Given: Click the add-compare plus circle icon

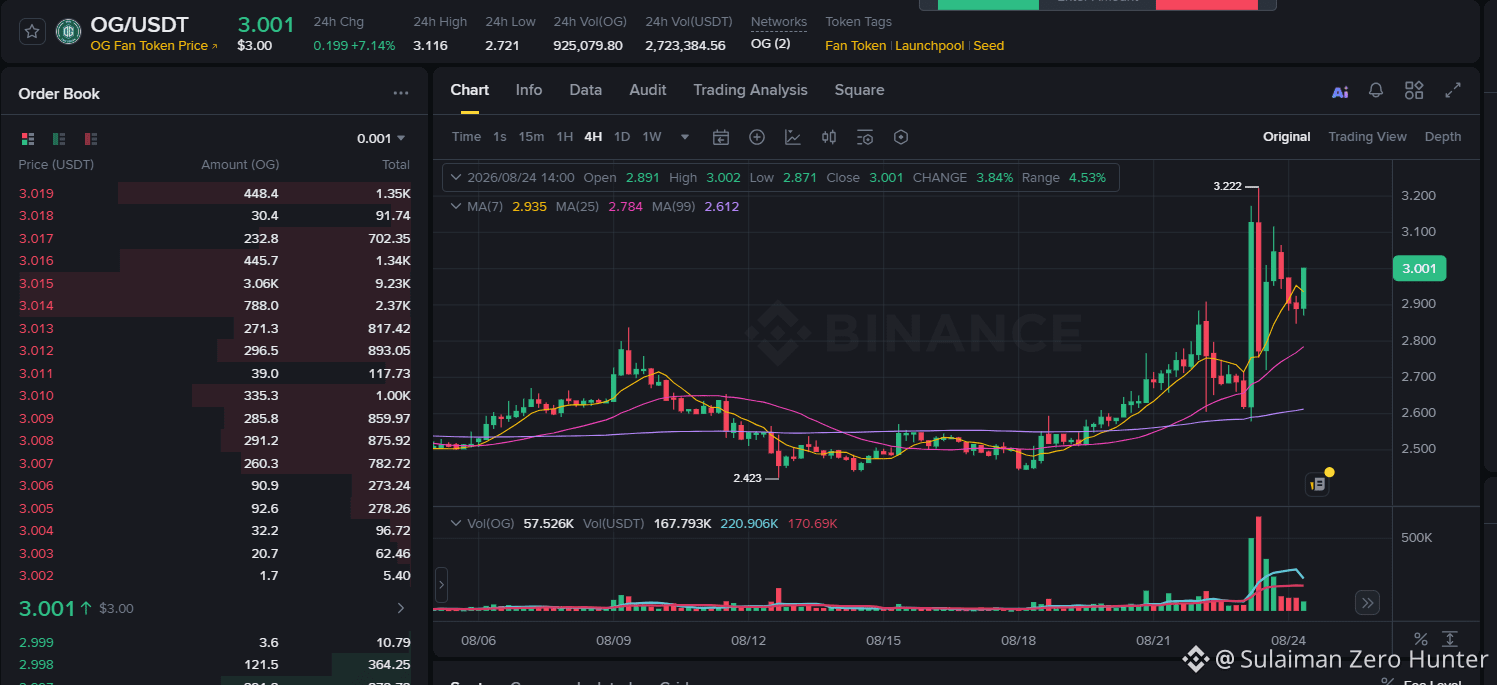Looking at the screenshot, I should point(757,137).
